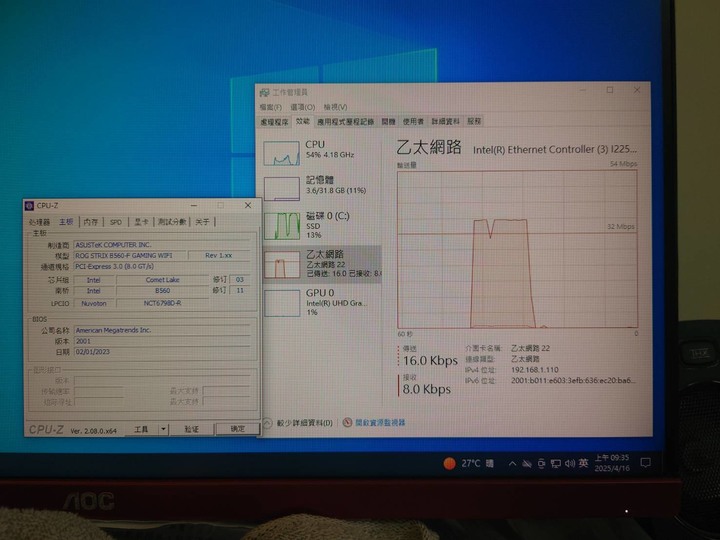This screenshot has height=540, width=720.
Task: Collapse details with the 較少詳細資料(D) arrow
Action: [268, 422]
